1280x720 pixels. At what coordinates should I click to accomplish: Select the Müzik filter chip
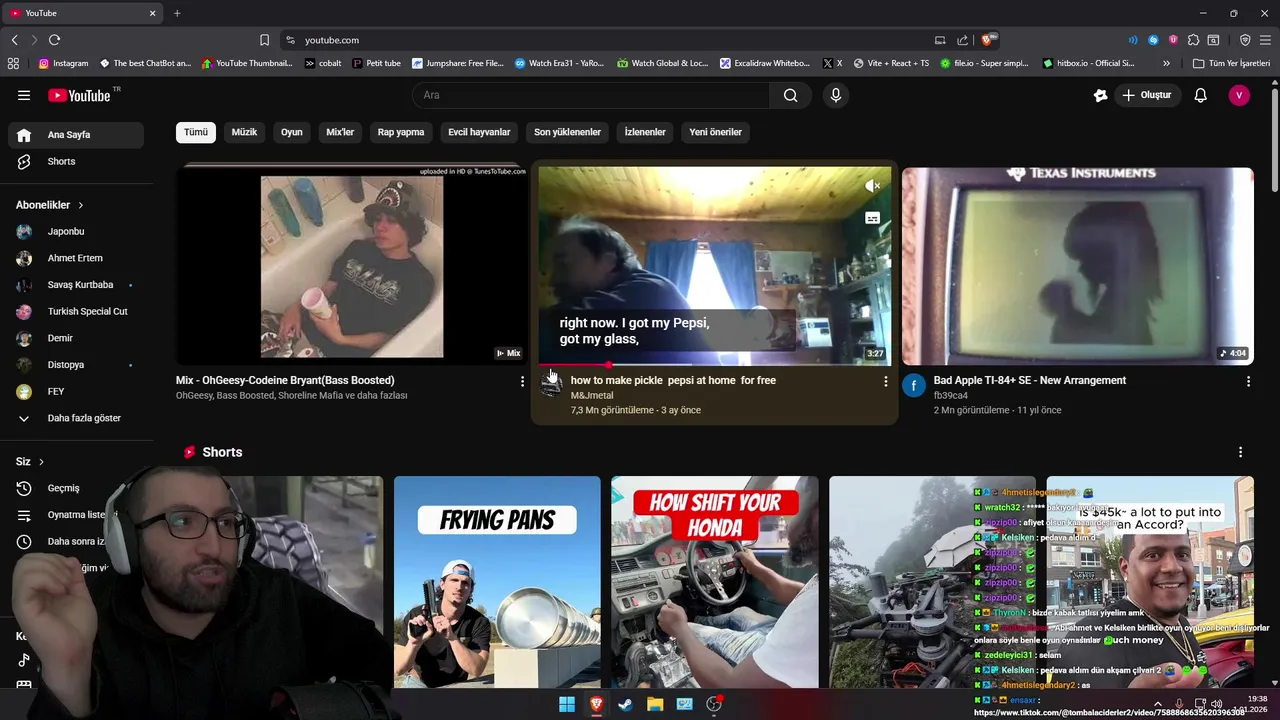point(245,132)
